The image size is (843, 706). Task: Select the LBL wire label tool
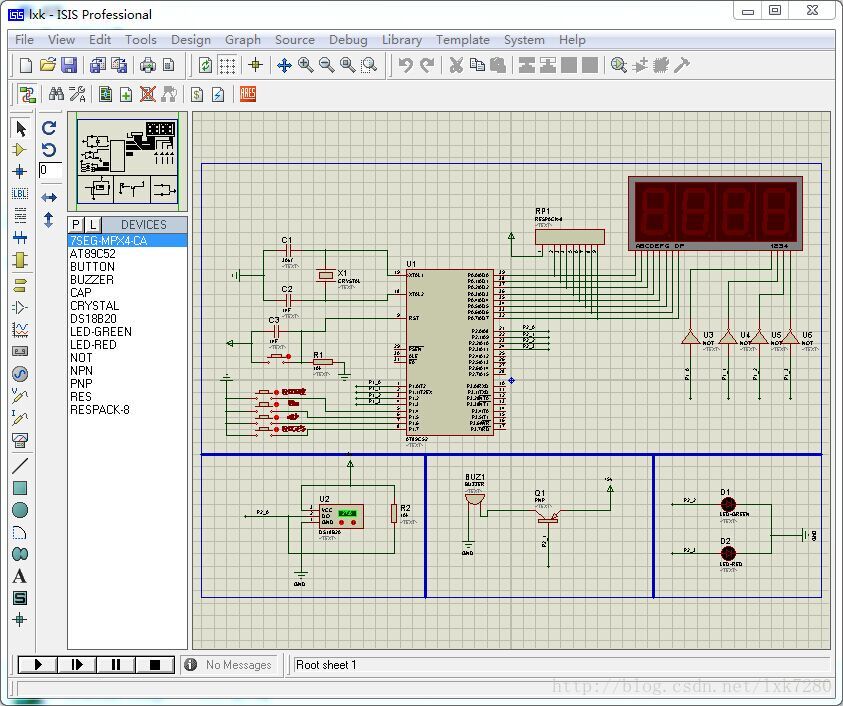point(20,194)
